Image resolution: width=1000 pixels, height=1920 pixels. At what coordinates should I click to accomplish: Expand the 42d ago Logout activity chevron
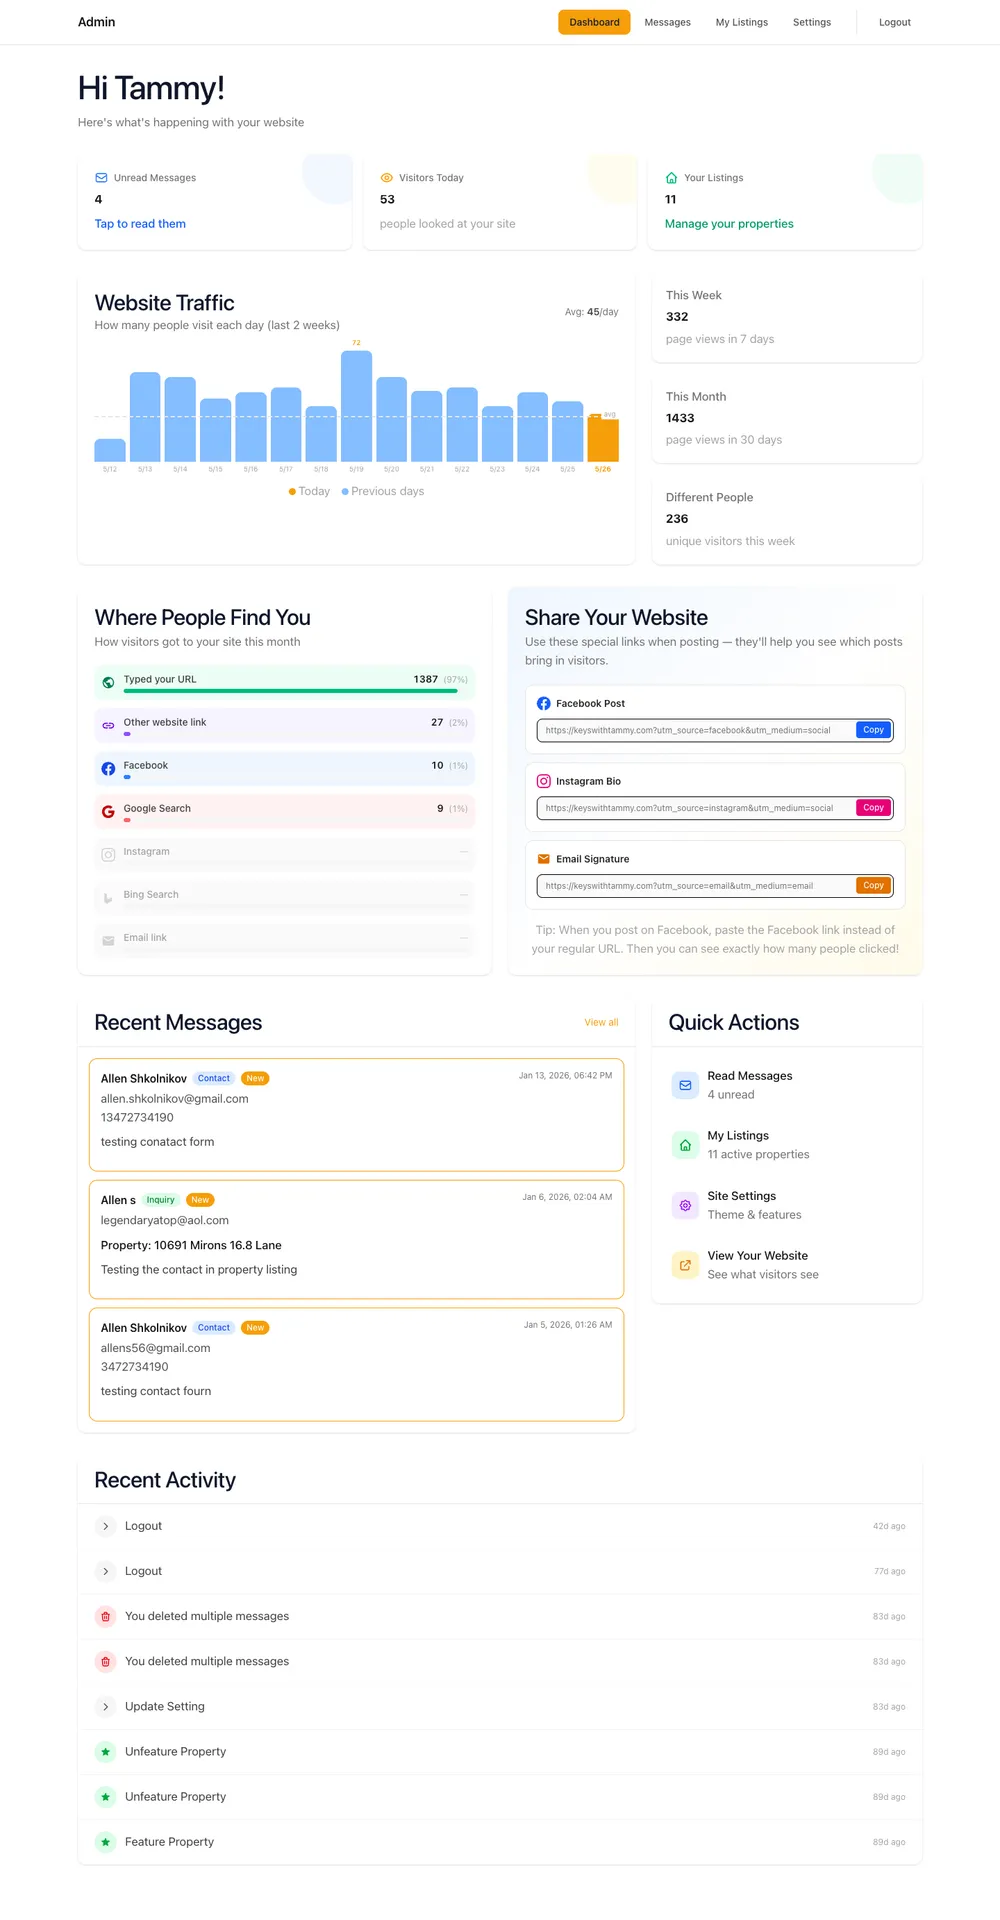(x=105, y=1526)
